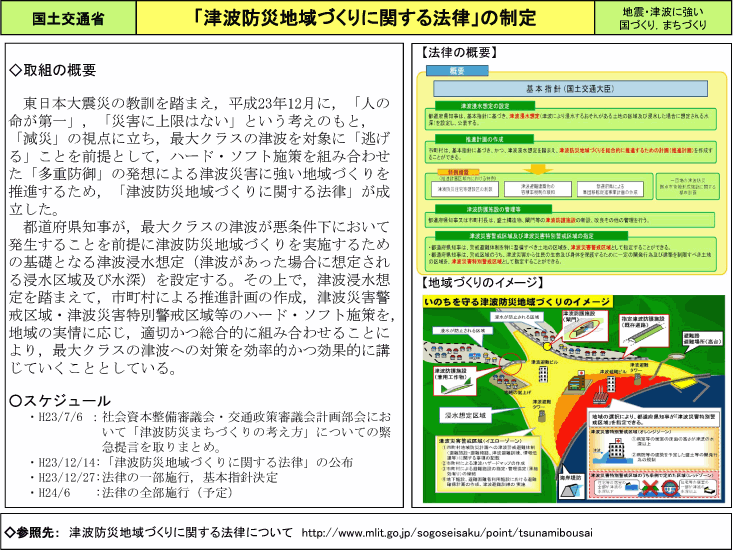Click the yellow いのちを守る津波防災地域づくりのイメージ banner
733x550 pixels.
(x=517, y=302)
